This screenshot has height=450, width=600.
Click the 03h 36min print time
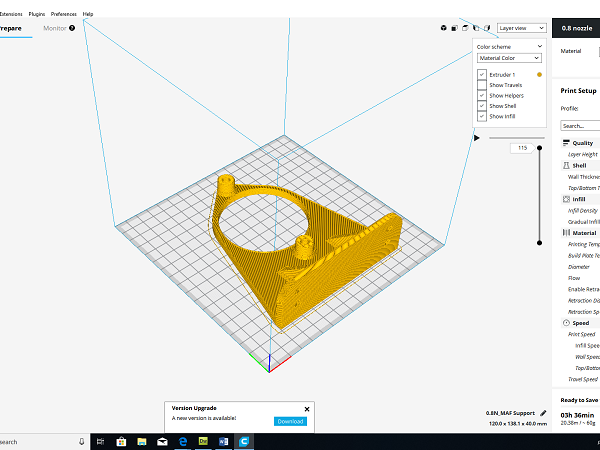577,415
